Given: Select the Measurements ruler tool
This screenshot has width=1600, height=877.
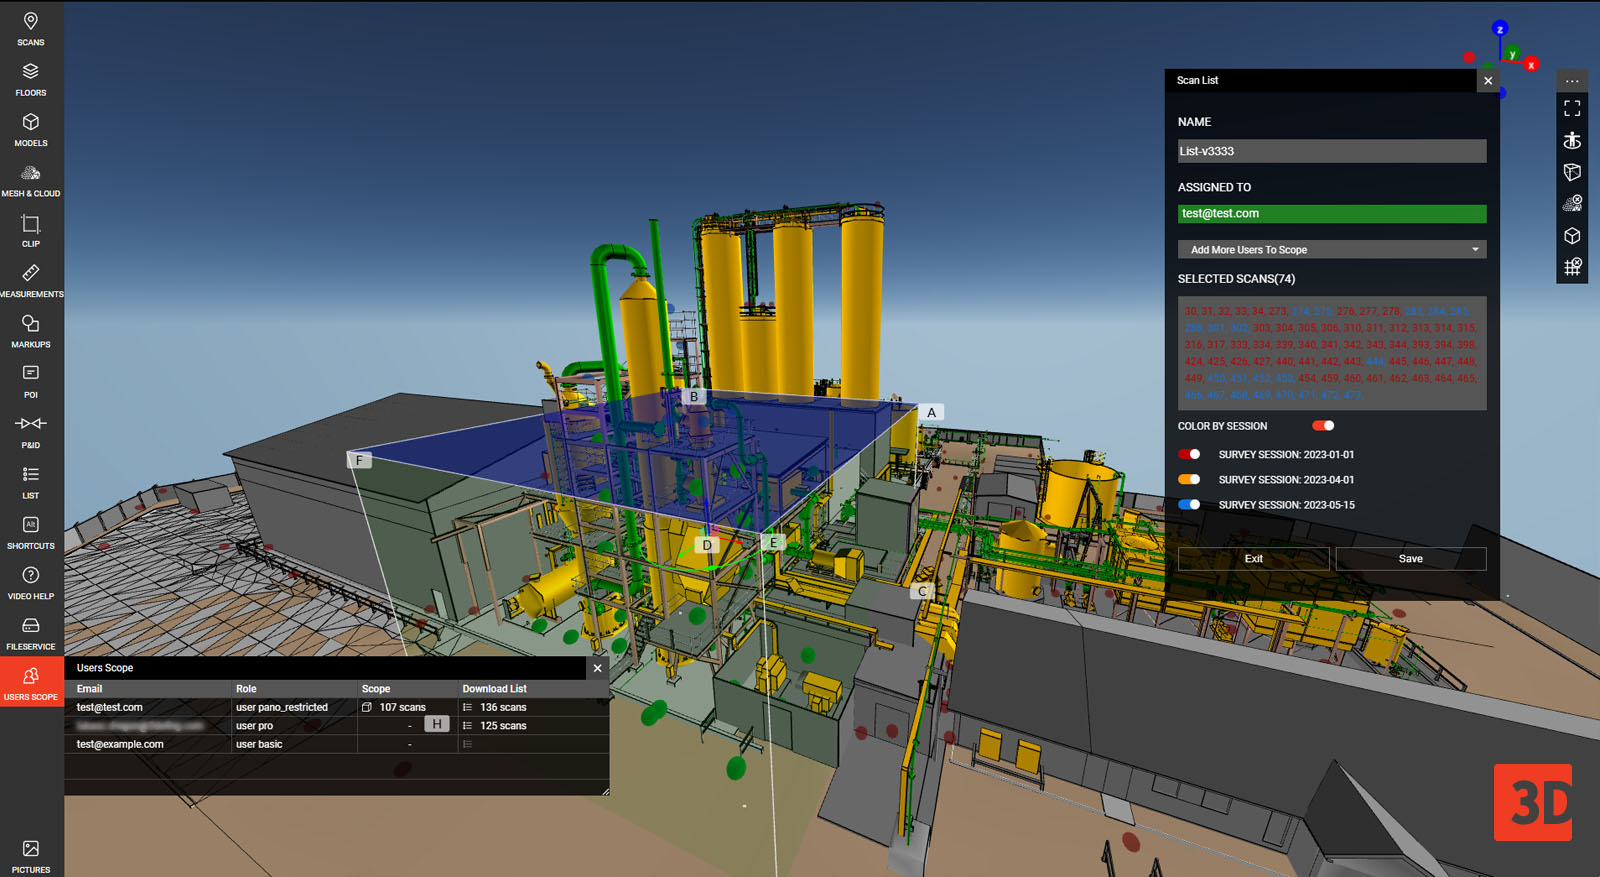Looking at the screenshot, I should tap(31, 280).
